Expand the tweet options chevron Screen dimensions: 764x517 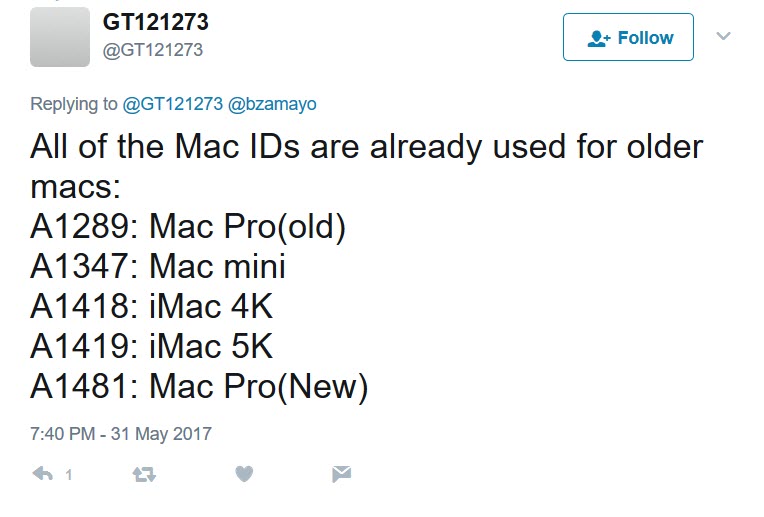pyautogui.click(x=724, y=37)
